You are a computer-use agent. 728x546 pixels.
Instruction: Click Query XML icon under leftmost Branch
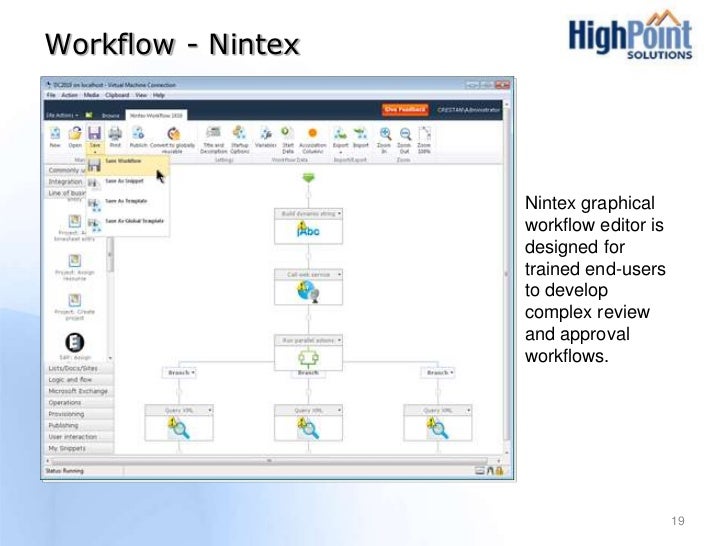tap(179, 428)
